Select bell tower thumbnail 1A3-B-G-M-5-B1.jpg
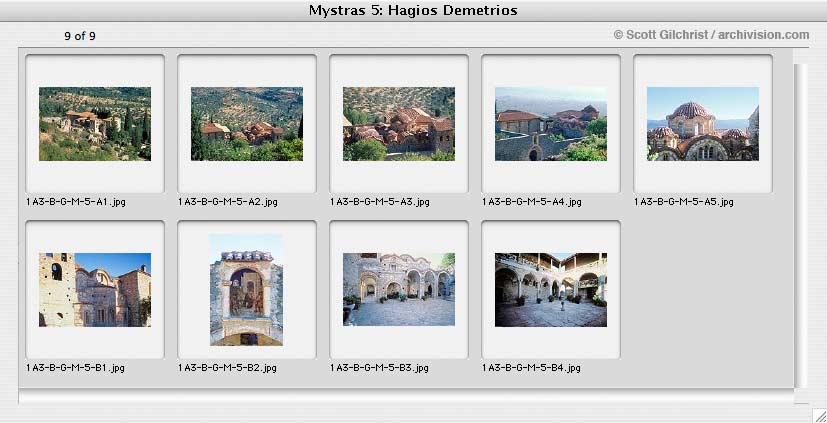Image resolution: width=827 pixels, height=423 pixels. tap(95, 290)
